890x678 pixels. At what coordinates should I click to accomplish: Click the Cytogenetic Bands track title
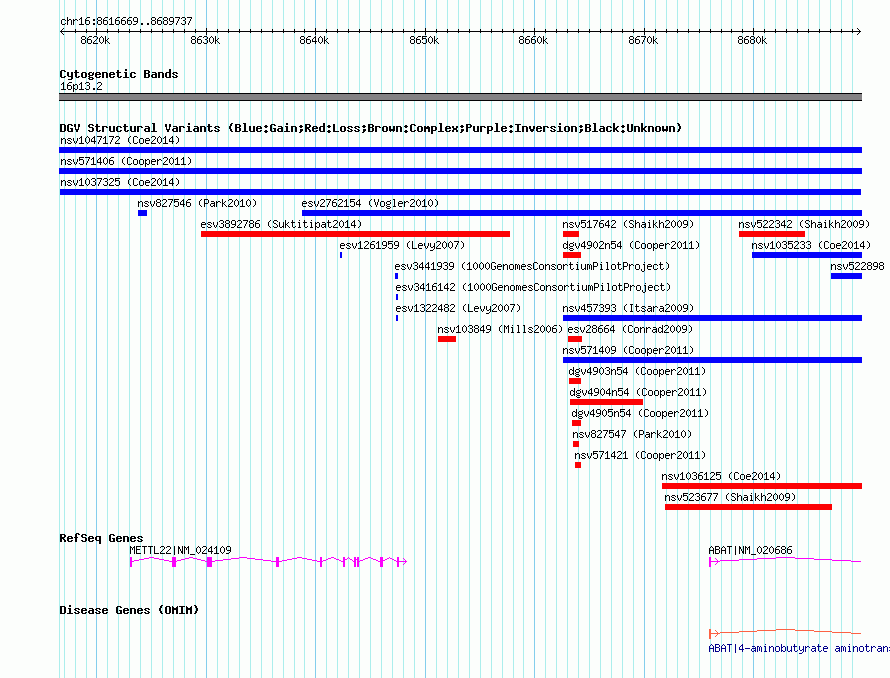click(119, 74)
